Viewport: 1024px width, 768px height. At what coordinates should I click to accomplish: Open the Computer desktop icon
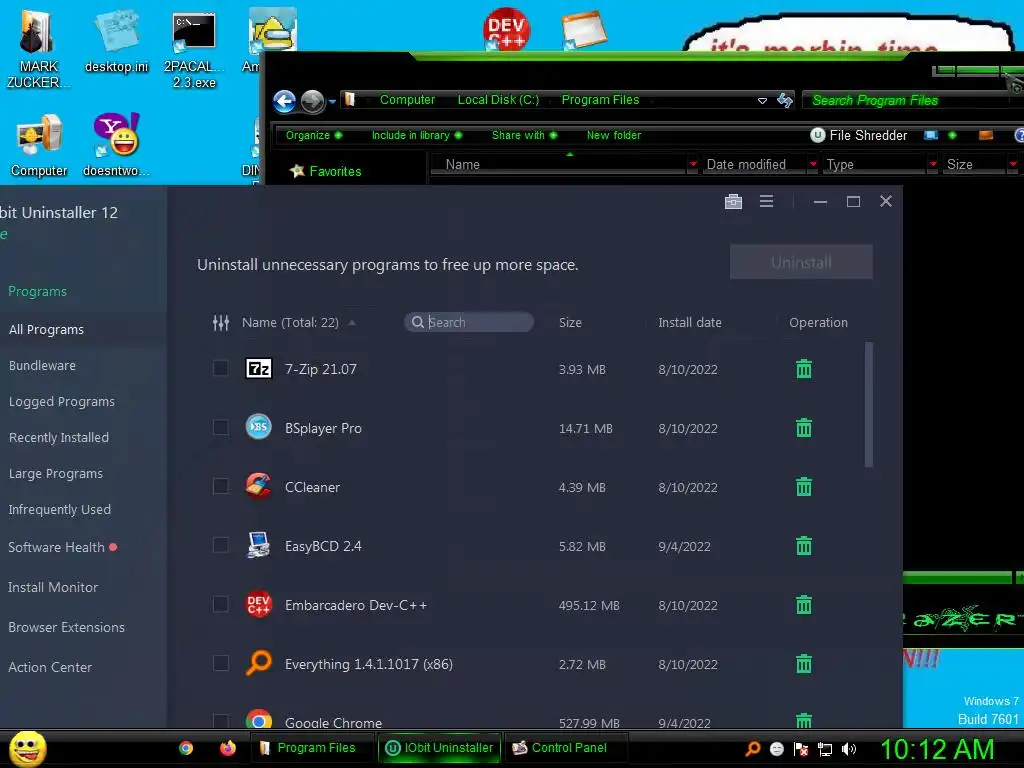[39, 146]
